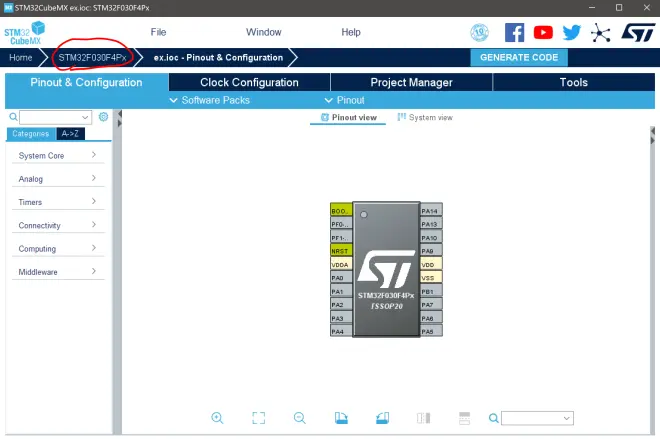Click the horizontal split view icon

464,418
